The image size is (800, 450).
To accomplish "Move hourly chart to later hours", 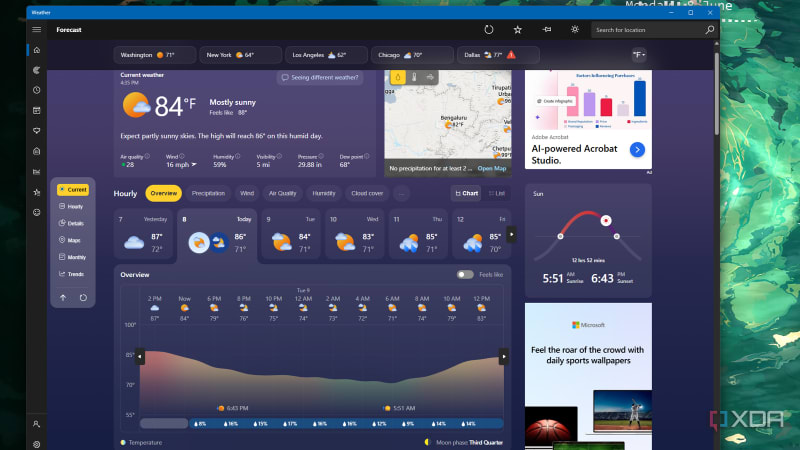I will point(504,356).
